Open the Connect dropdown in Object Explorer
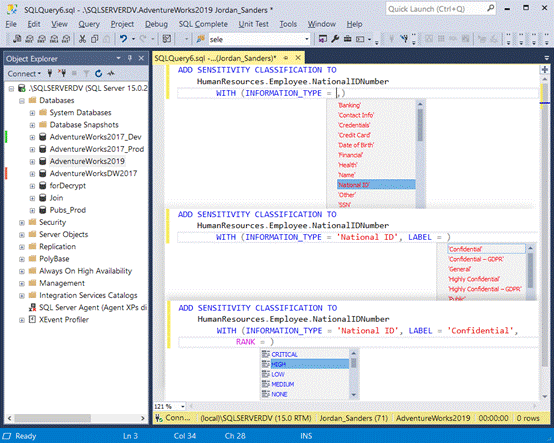554x443 pixels. pos(24,73)
